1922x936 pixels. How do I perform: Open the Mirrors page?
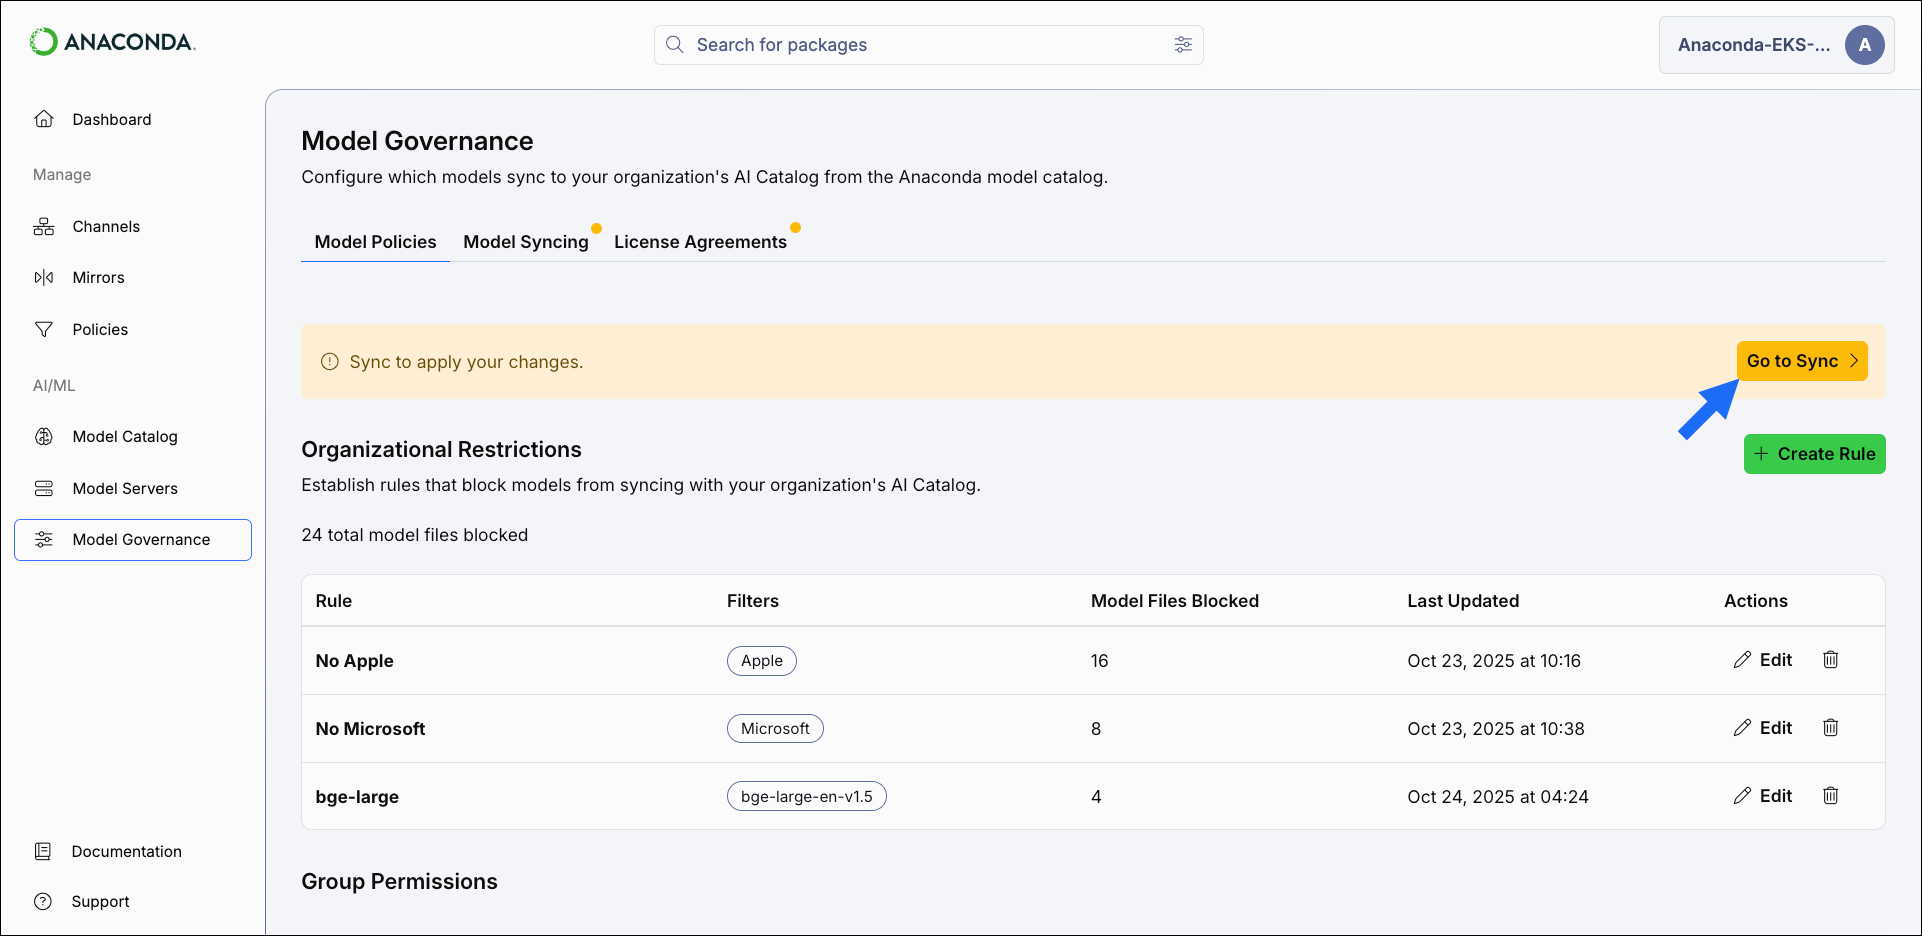(98, 278)
